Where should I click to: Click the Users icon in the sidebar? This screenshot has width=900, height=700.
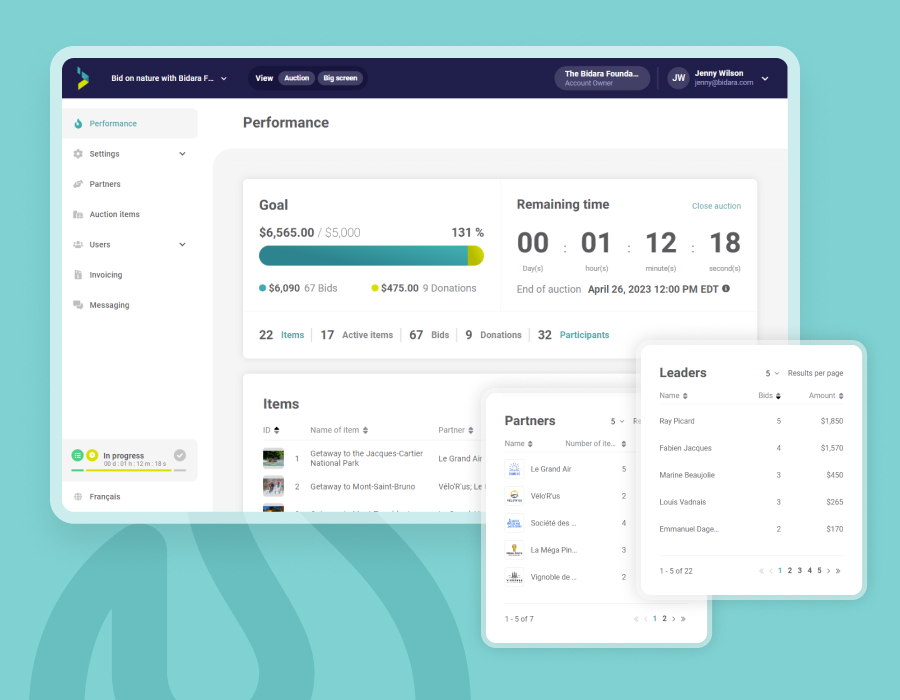tap(76, 244)
